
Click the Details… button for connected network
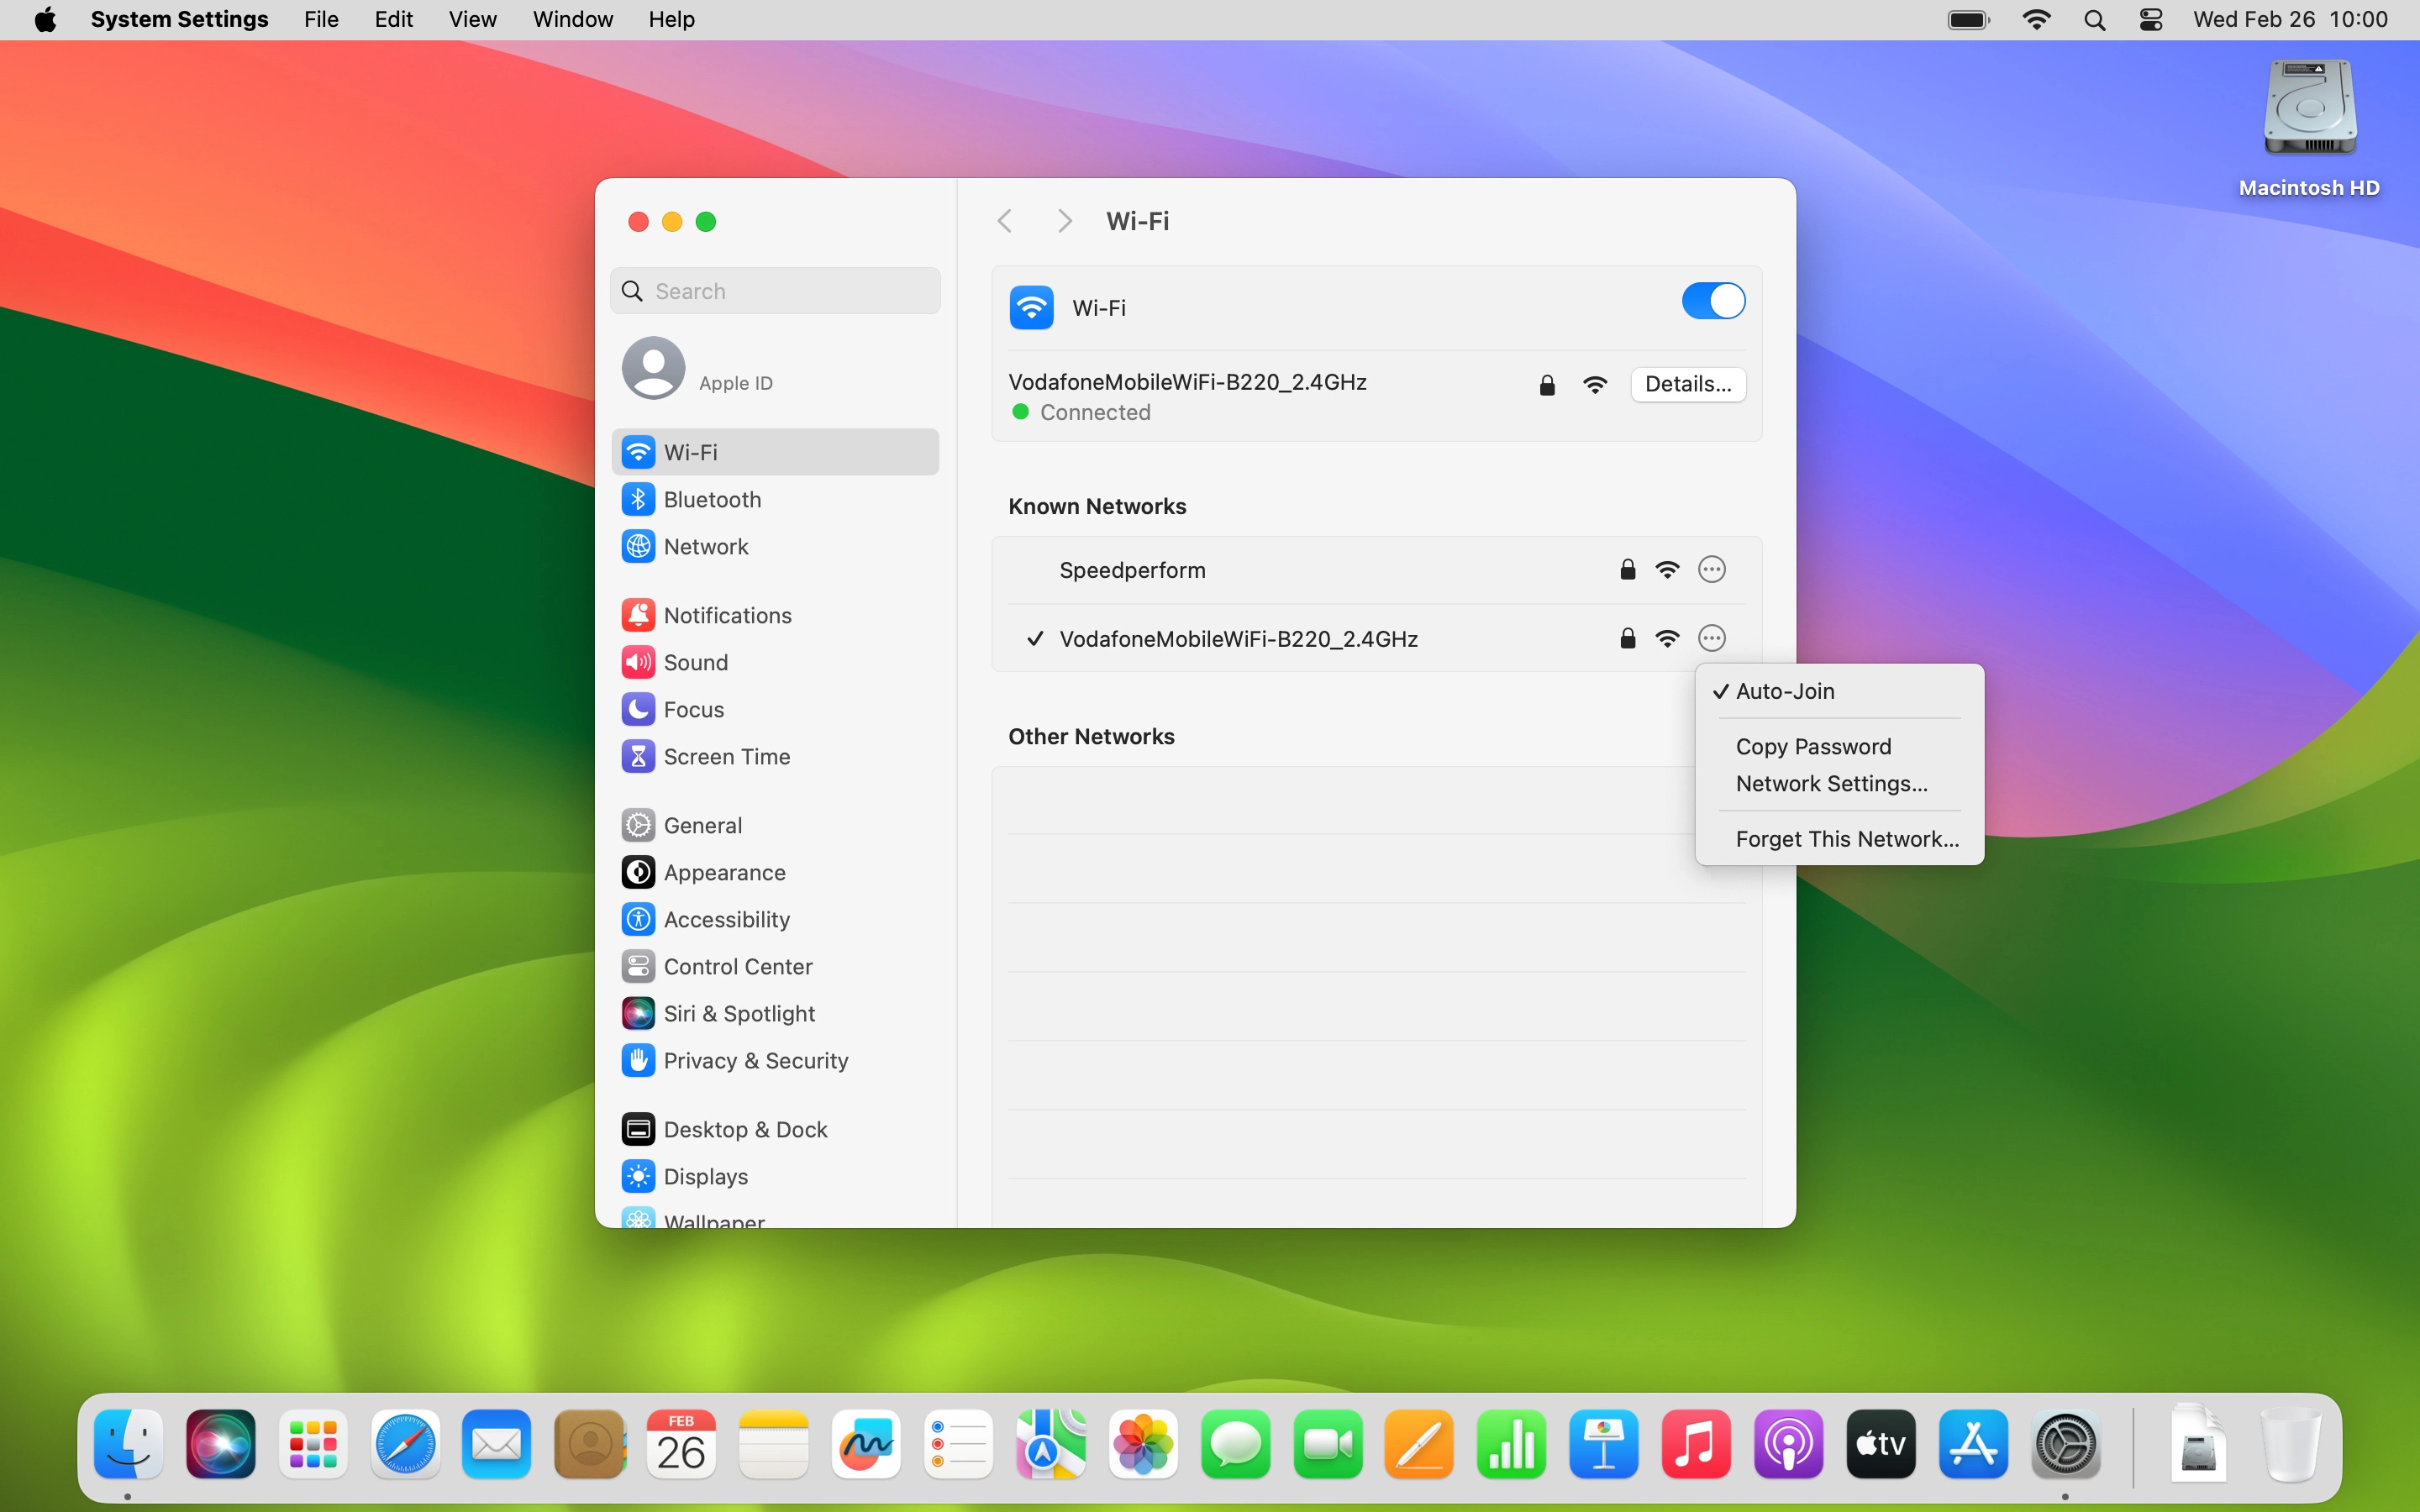click(x=1687, y=384)
